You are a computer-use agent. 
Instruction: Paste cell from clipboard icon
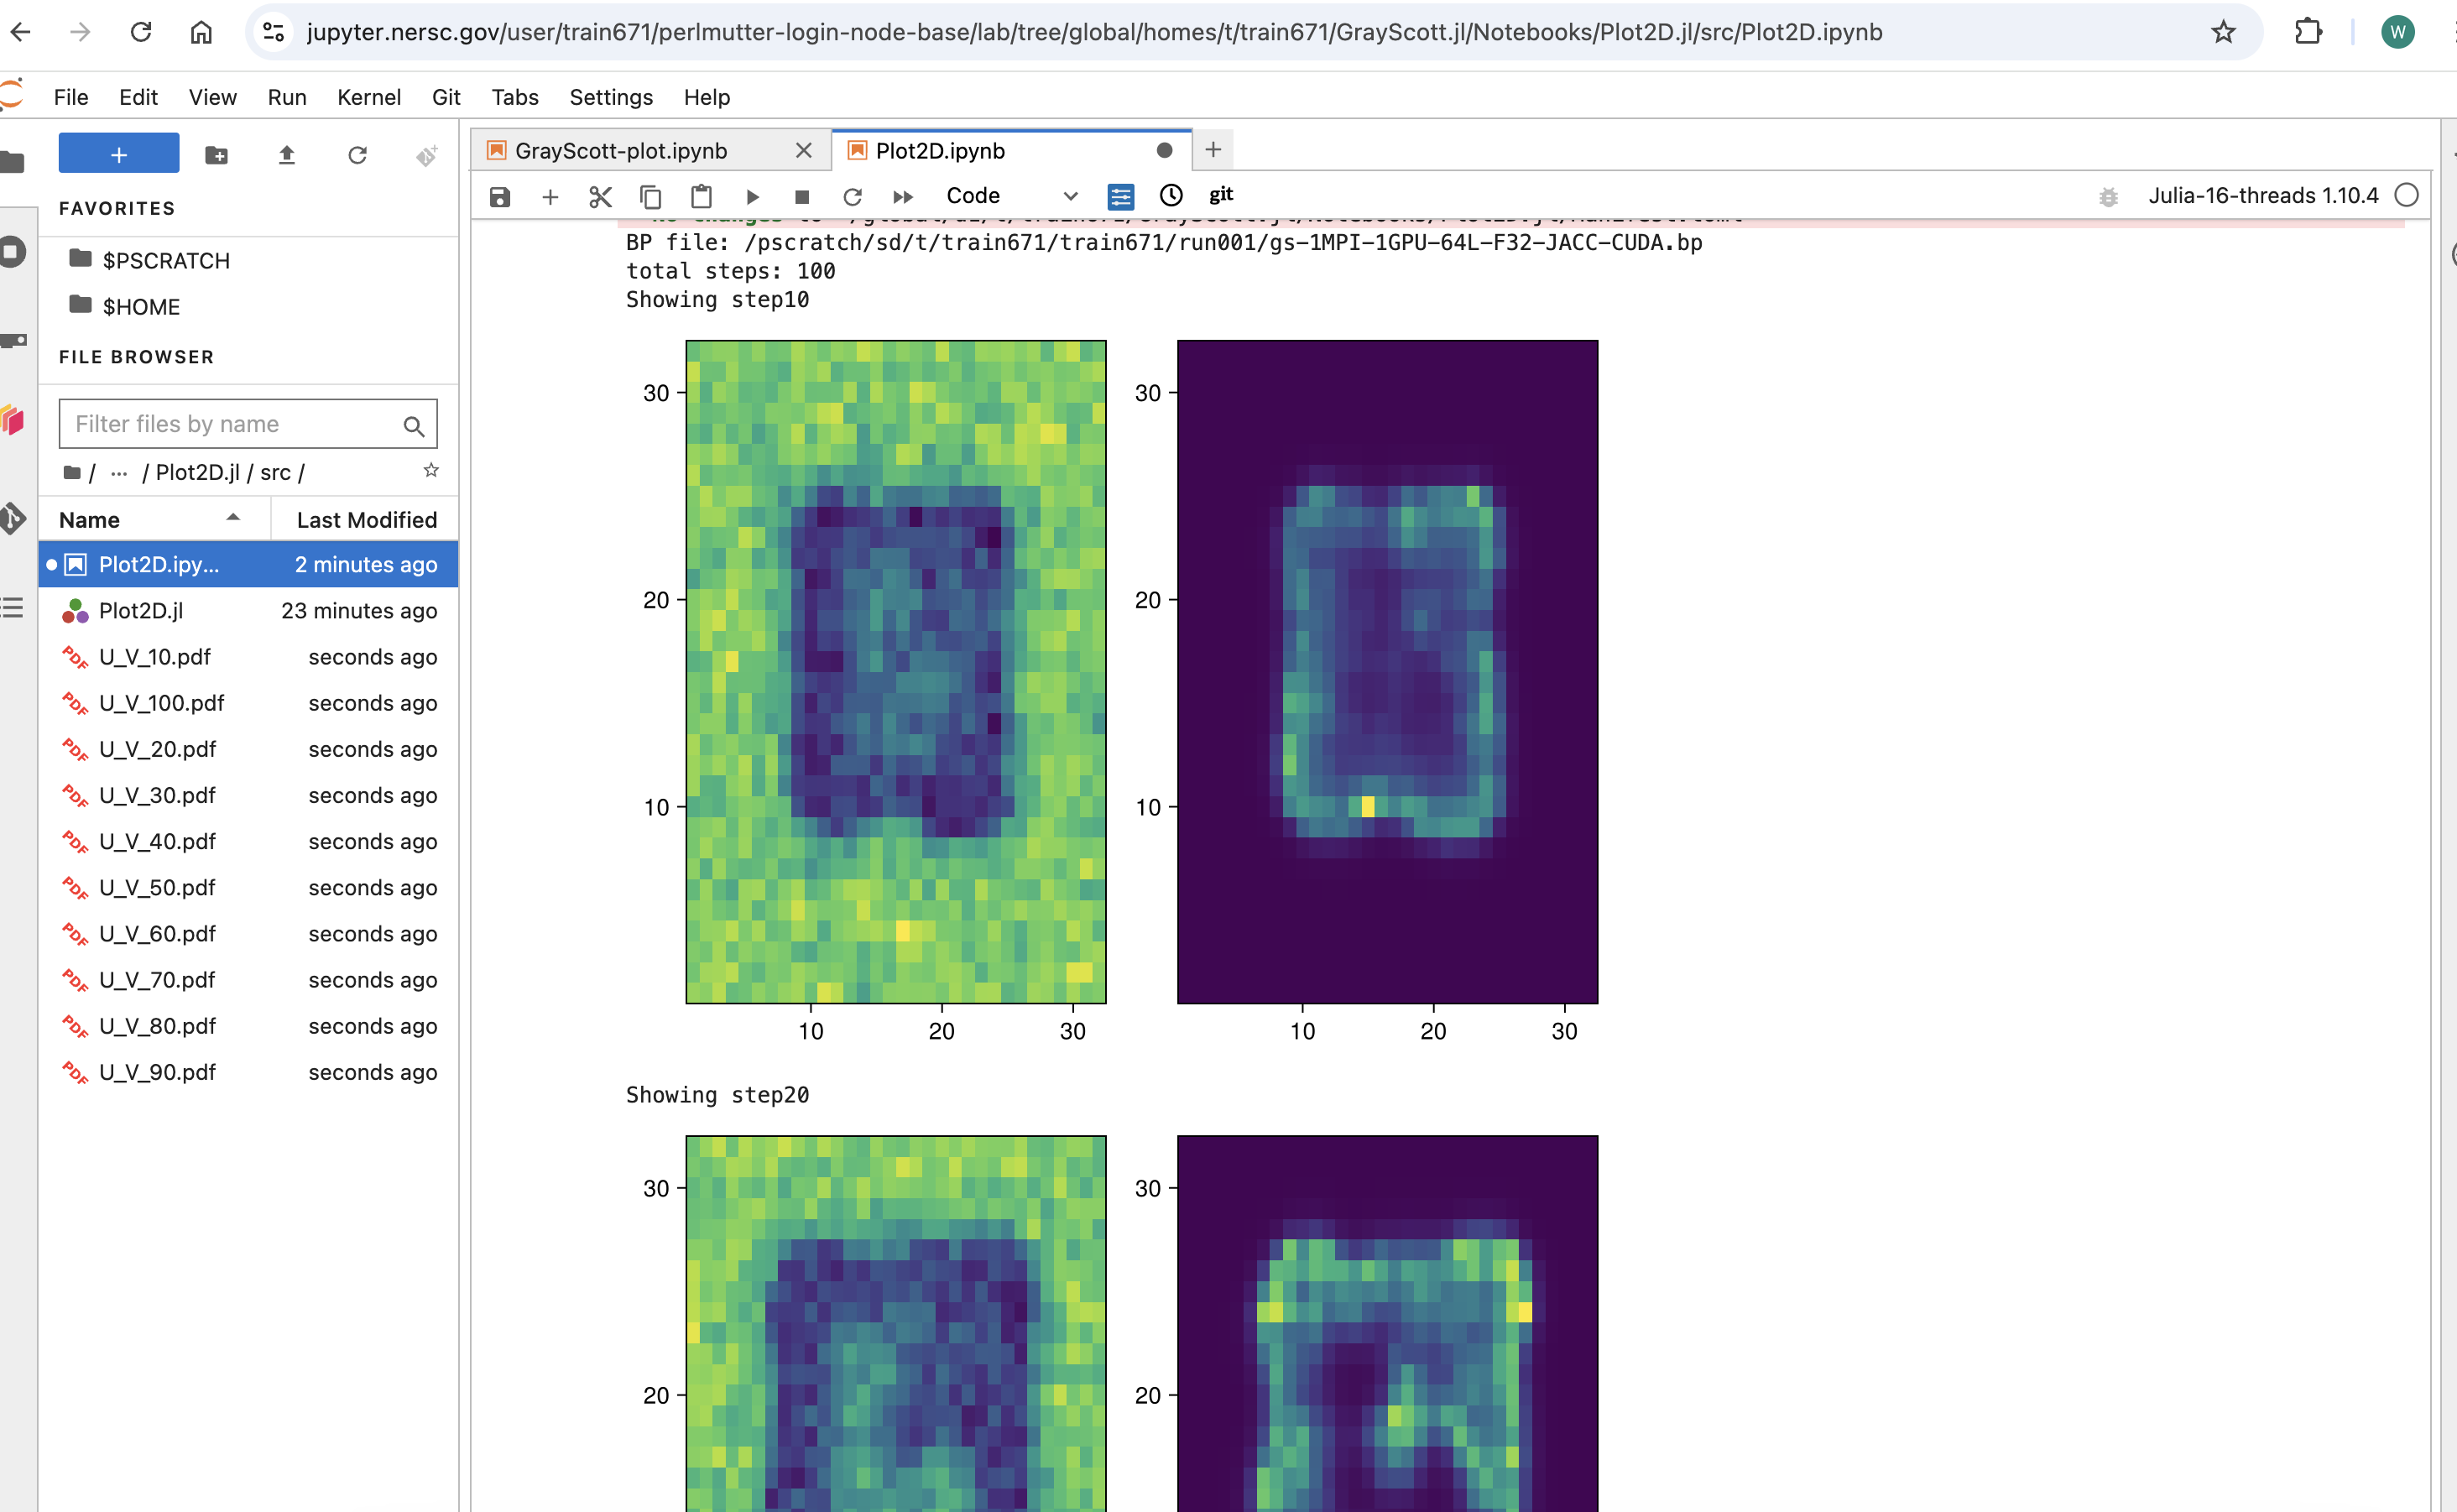[702, 197]
